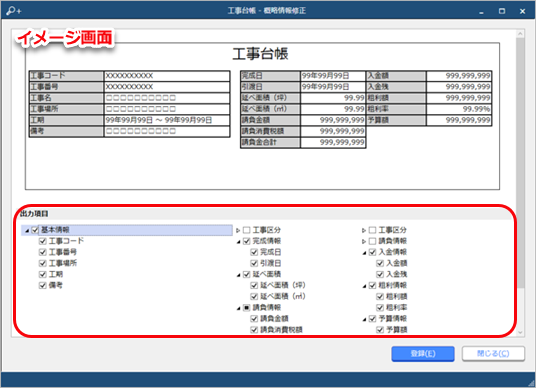Click the 出力項目 section header
This screenshot has width=536, height=388.
34,214
